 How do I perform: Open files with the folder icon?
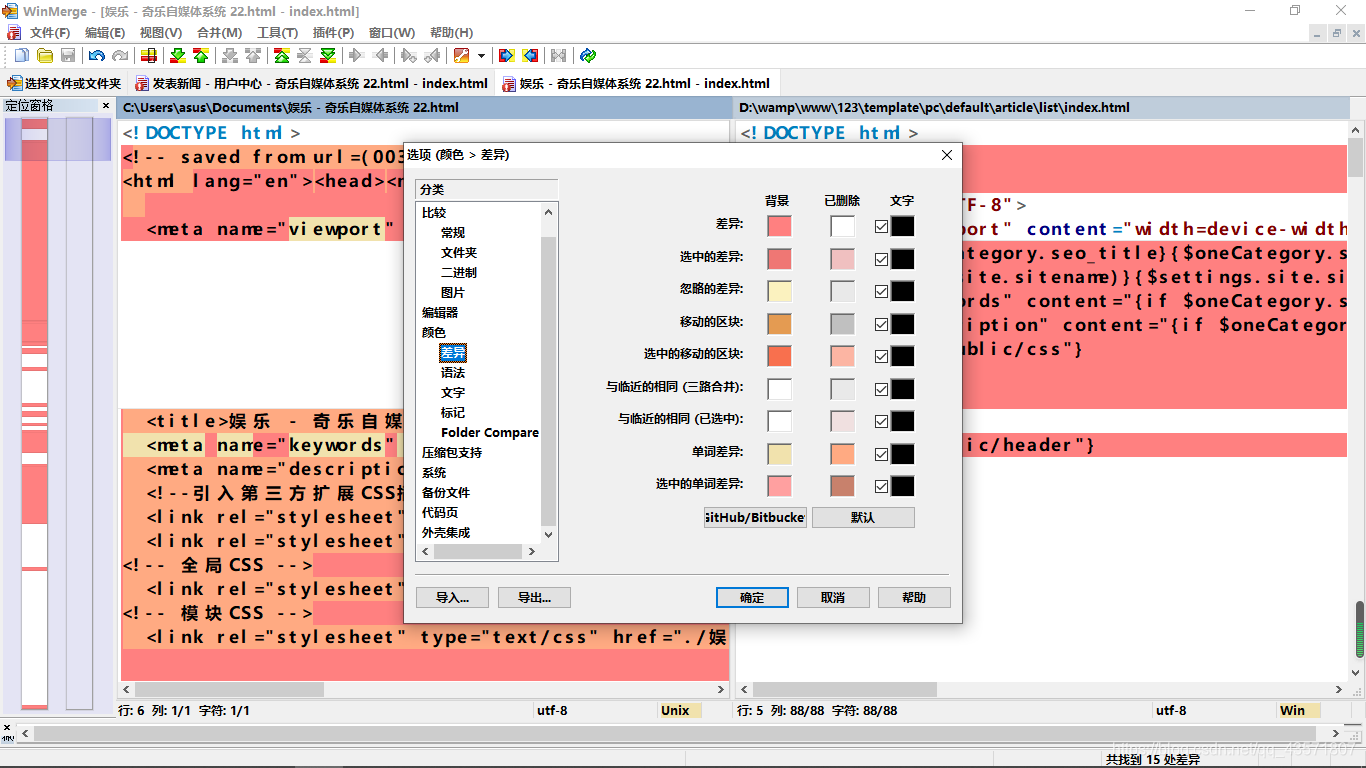(x=45, y=56)
